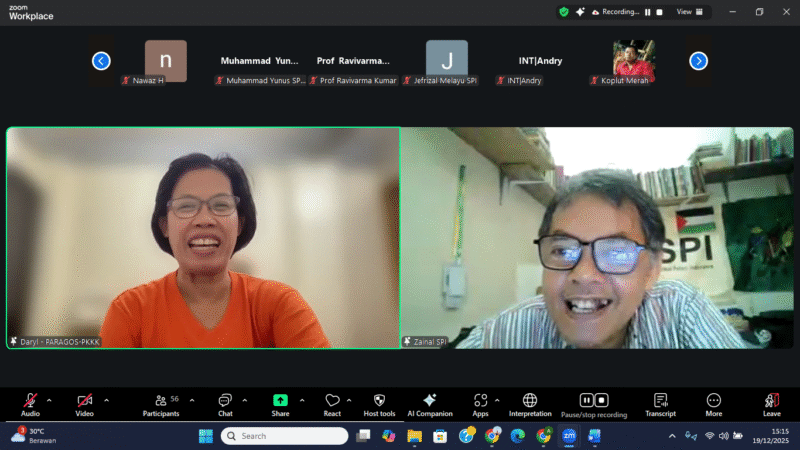Turn on camera with Video button
The height and width of the screenshot is (450, 800).
85,401
